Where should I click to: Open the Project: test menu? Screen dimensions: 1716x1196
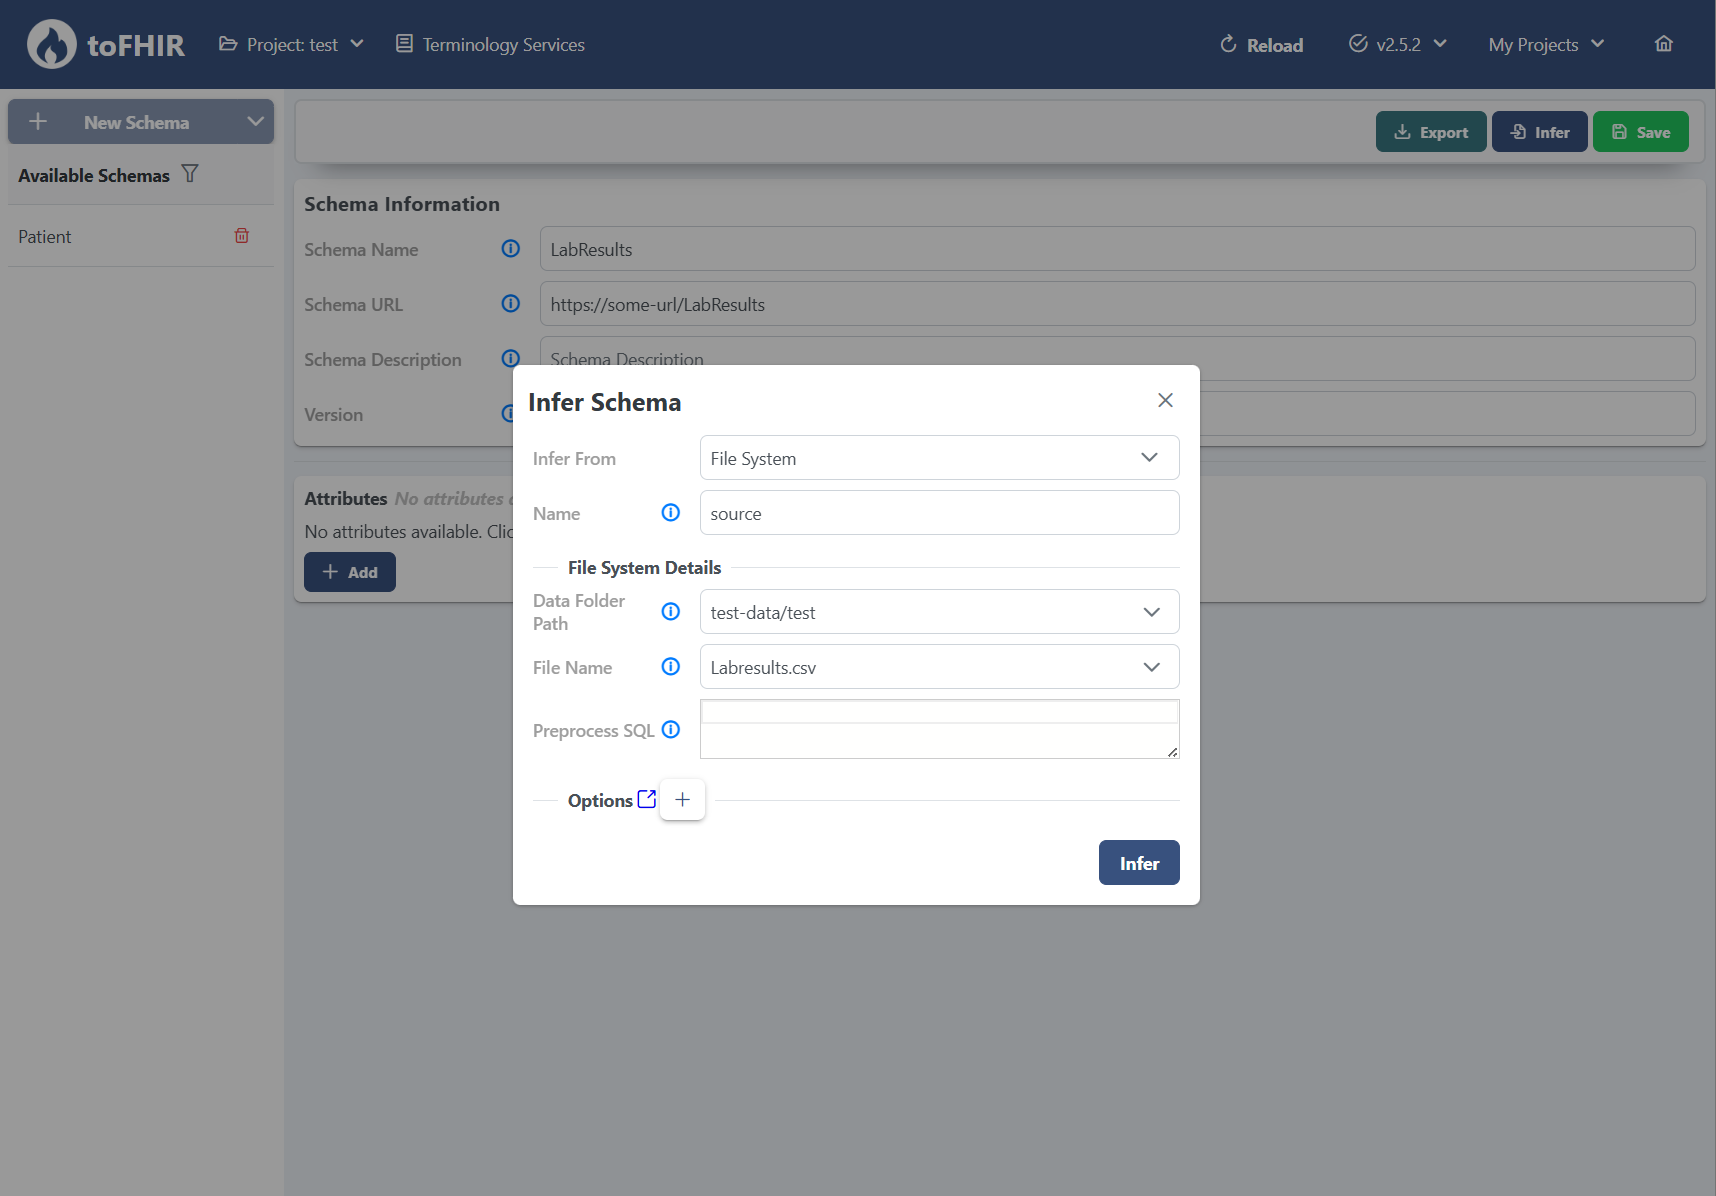291,44
